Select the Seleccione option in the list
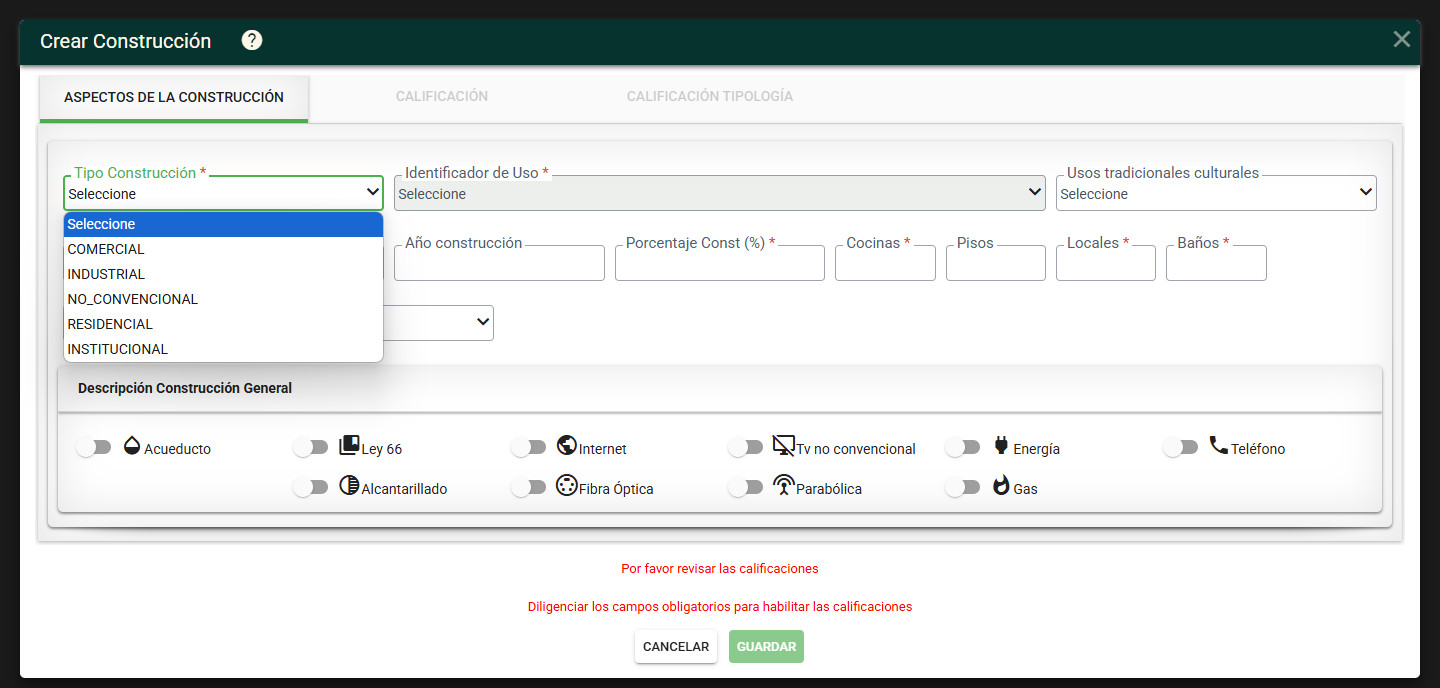Viewport: 1440px width, 688px height. point(223,224)
